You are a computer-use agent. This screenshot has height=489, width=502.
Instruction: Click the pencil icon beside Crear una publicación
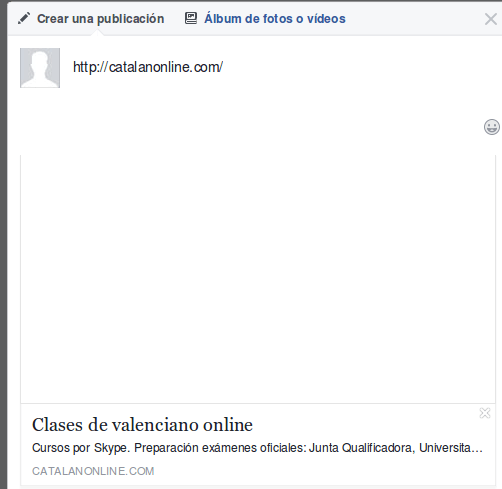pyautogui.click(x=24, y=18)
